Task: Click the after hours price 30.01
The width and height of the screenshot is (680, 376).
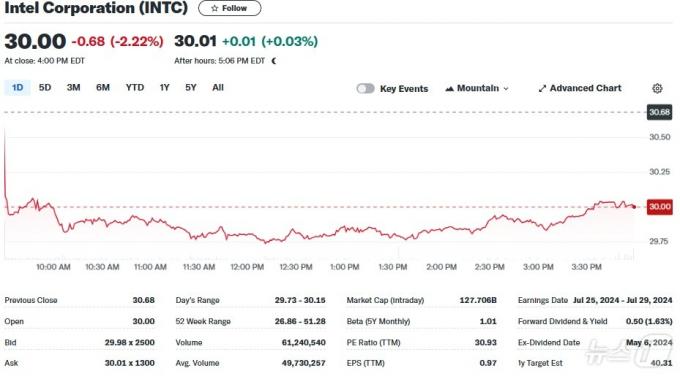Action: (195, 41)
